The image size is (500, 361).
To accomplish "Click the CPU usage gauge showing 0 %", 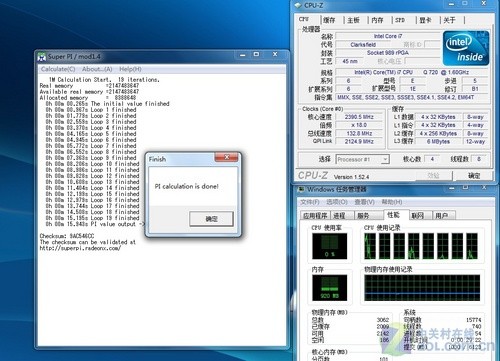I will 329,246.
